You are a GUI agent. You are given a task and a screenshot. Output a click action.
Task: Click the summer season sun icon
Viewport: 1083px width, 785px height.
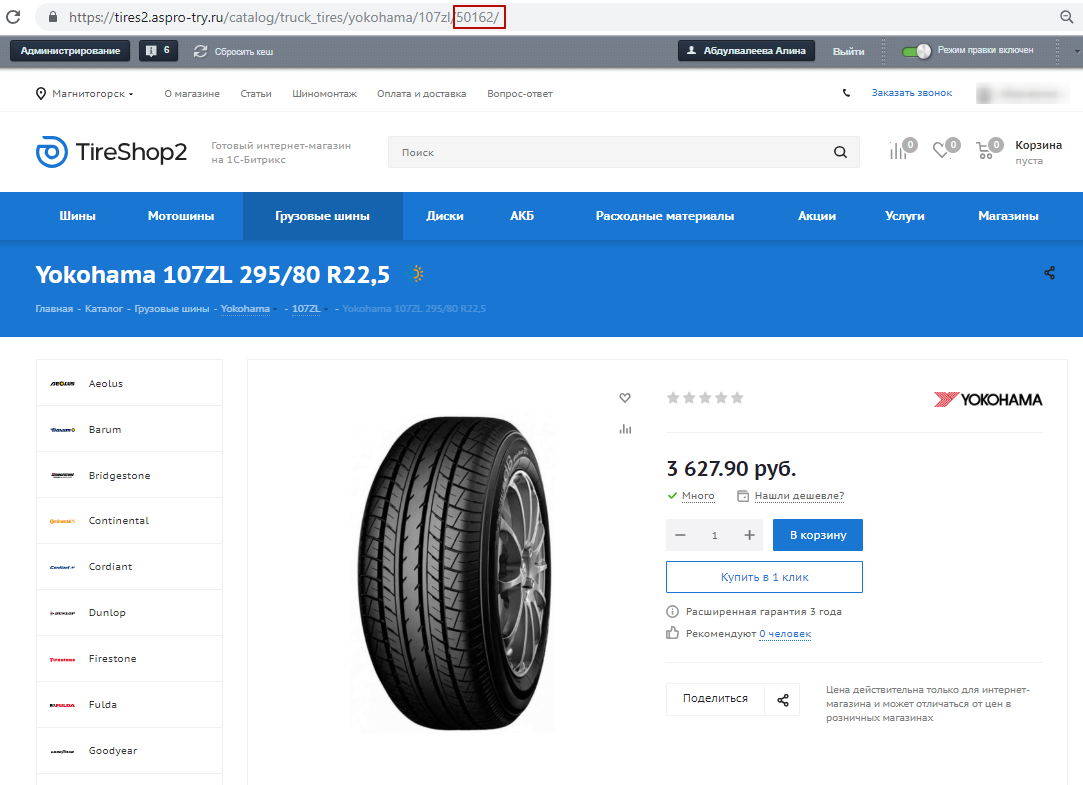click(x=417, y=274)
